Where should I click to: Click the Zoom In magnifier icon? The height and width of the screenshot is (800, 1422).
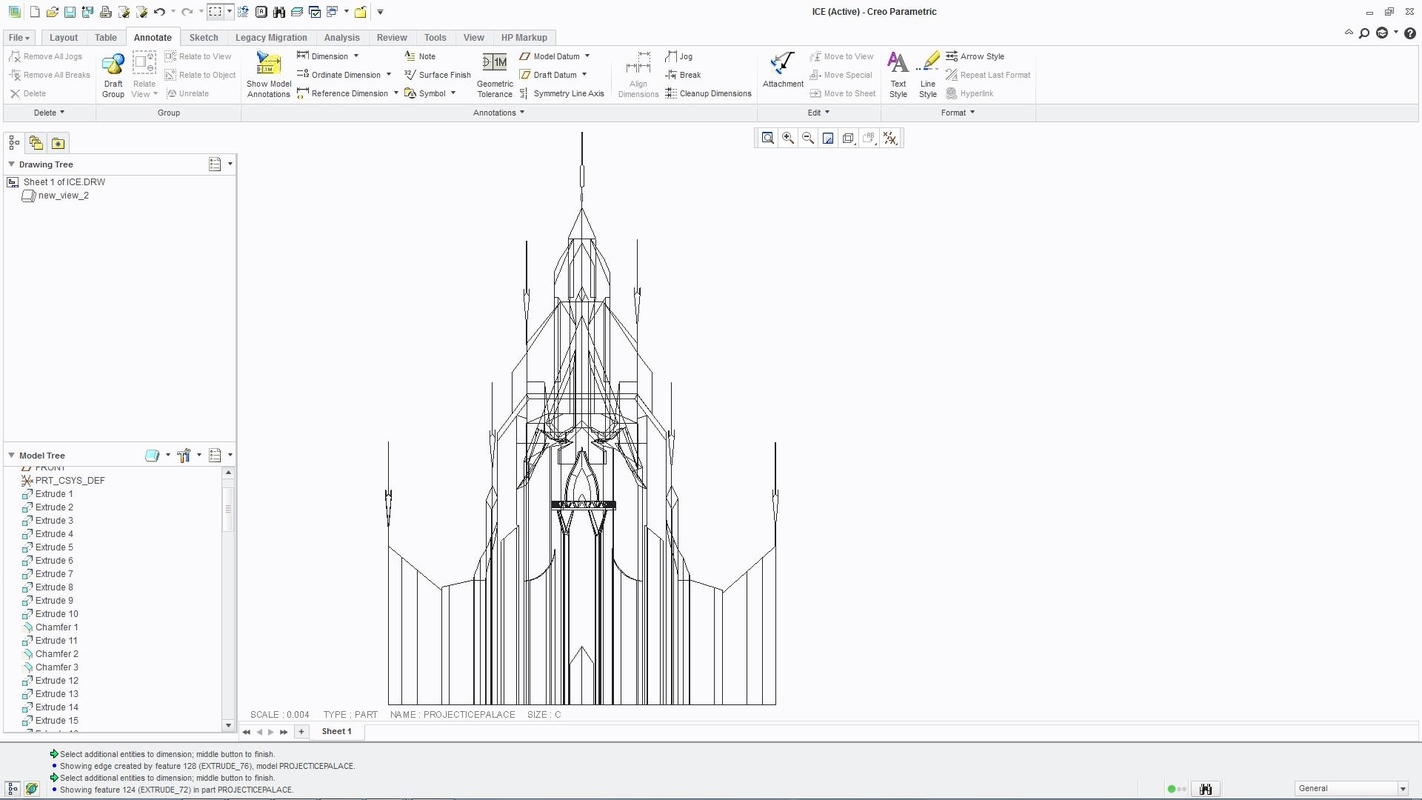pos(788,138)
